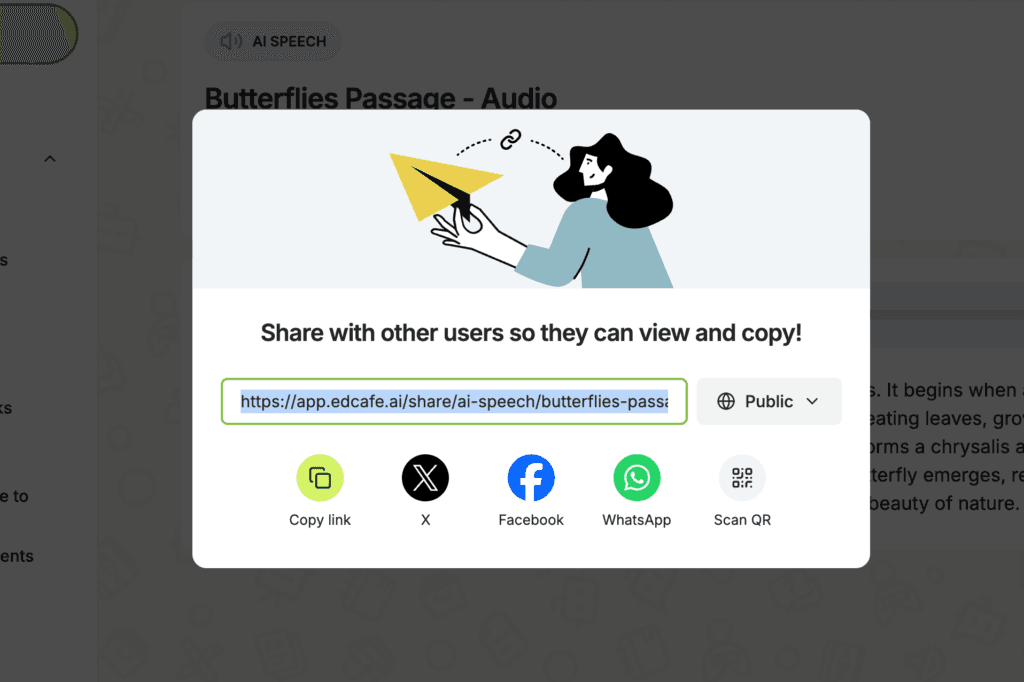This screenshot has width=1024, height=682.
Task: Click the WhatsApp text label
Action: coord(637,520)
